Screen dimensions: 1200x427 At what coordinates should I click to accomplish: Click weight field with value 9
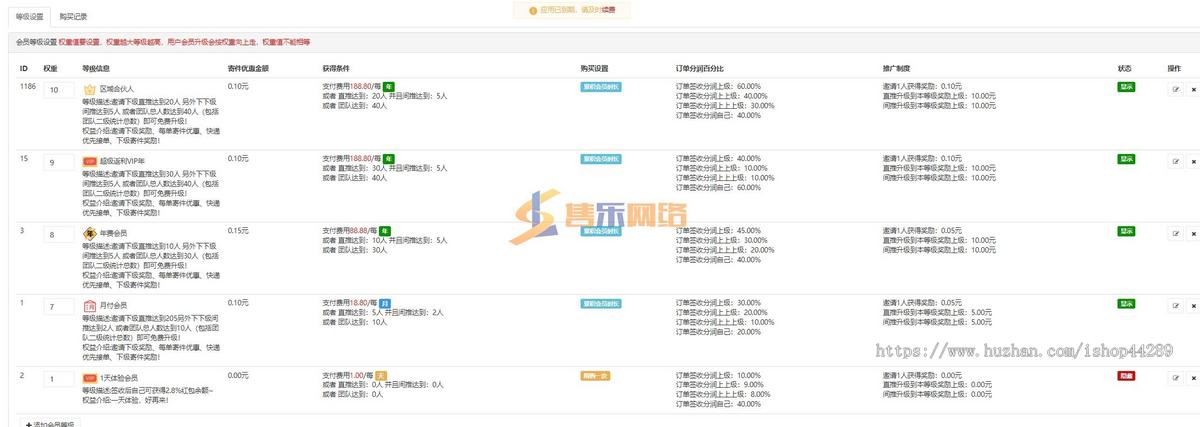[x=59, y=162]
